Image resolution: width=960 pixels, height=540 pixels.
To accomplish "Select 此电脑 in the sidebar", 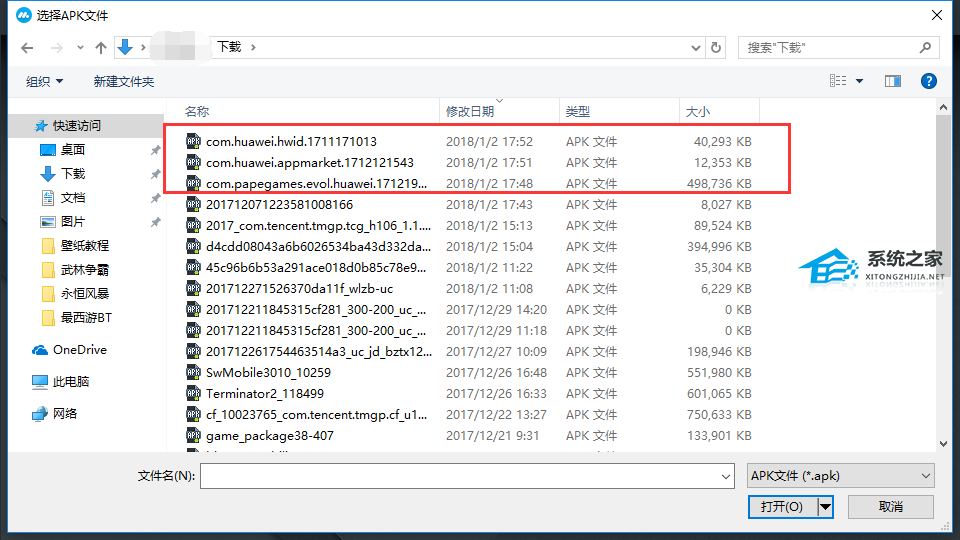I will (x=71, y=381).
